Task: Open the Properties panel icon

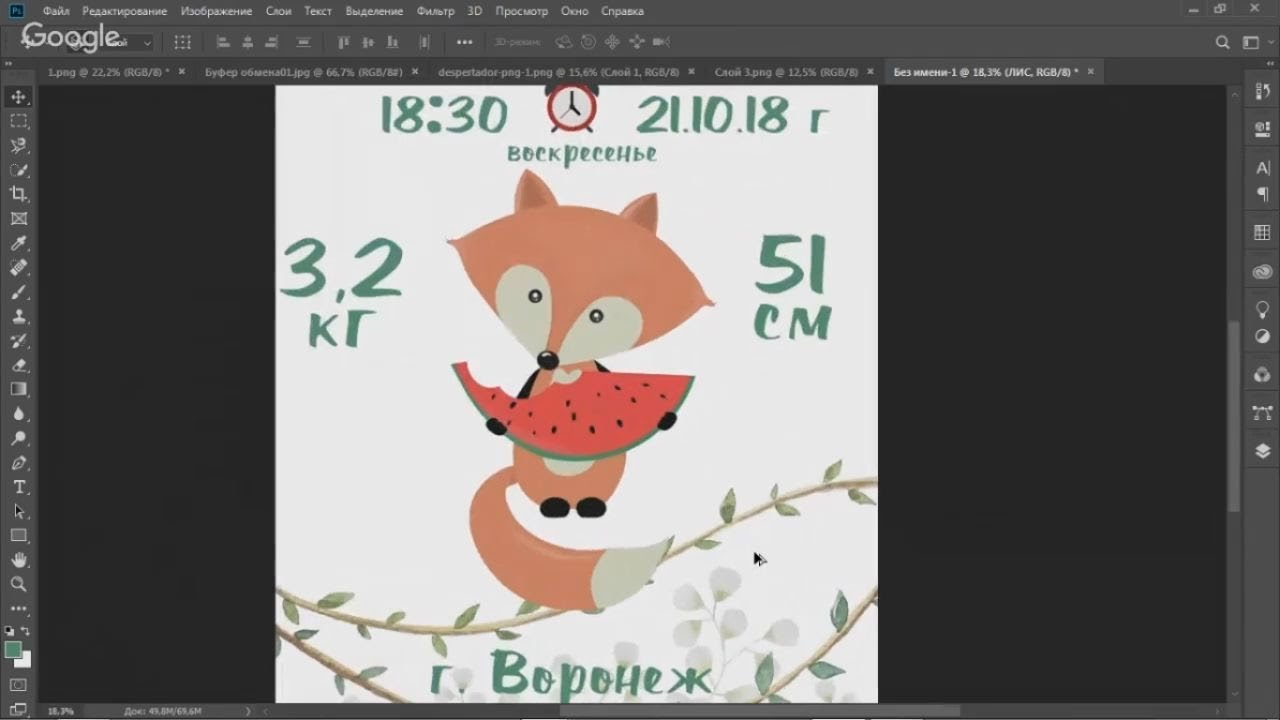Action: click(x=1262, y=129)
